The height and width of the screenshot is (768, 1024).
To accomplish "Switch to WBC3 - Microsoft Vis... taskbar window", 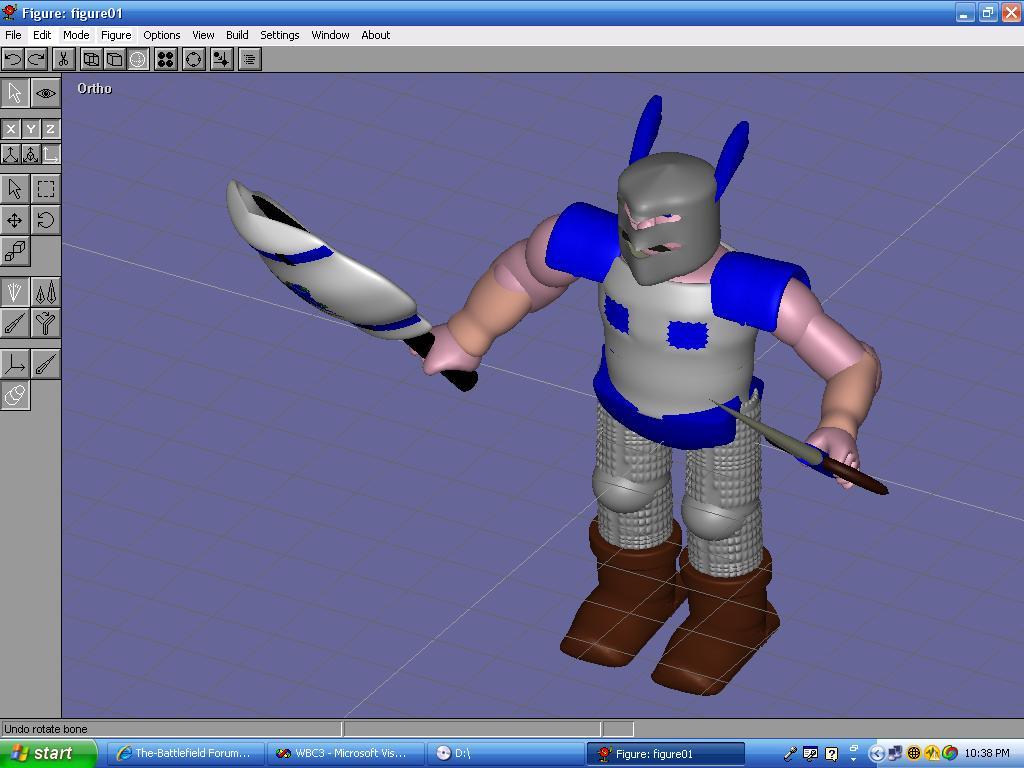I will [345, 753].
